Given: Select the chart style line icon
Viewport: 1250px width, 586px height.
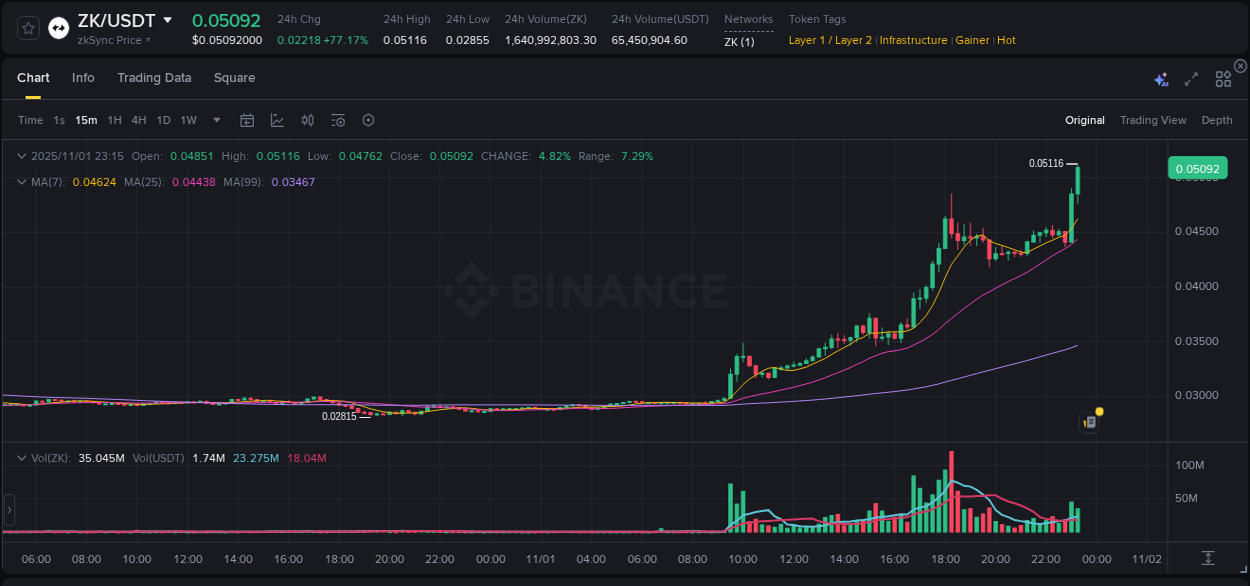Looking at the screenshot, I should (x=277, y=120).
